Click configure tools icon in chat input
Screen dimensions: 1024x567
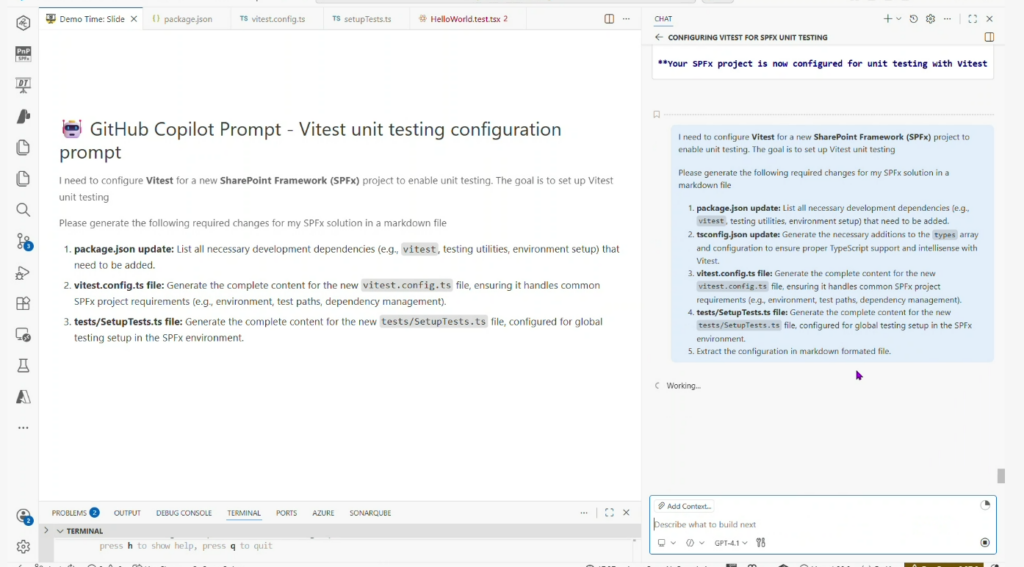[761, 543]
